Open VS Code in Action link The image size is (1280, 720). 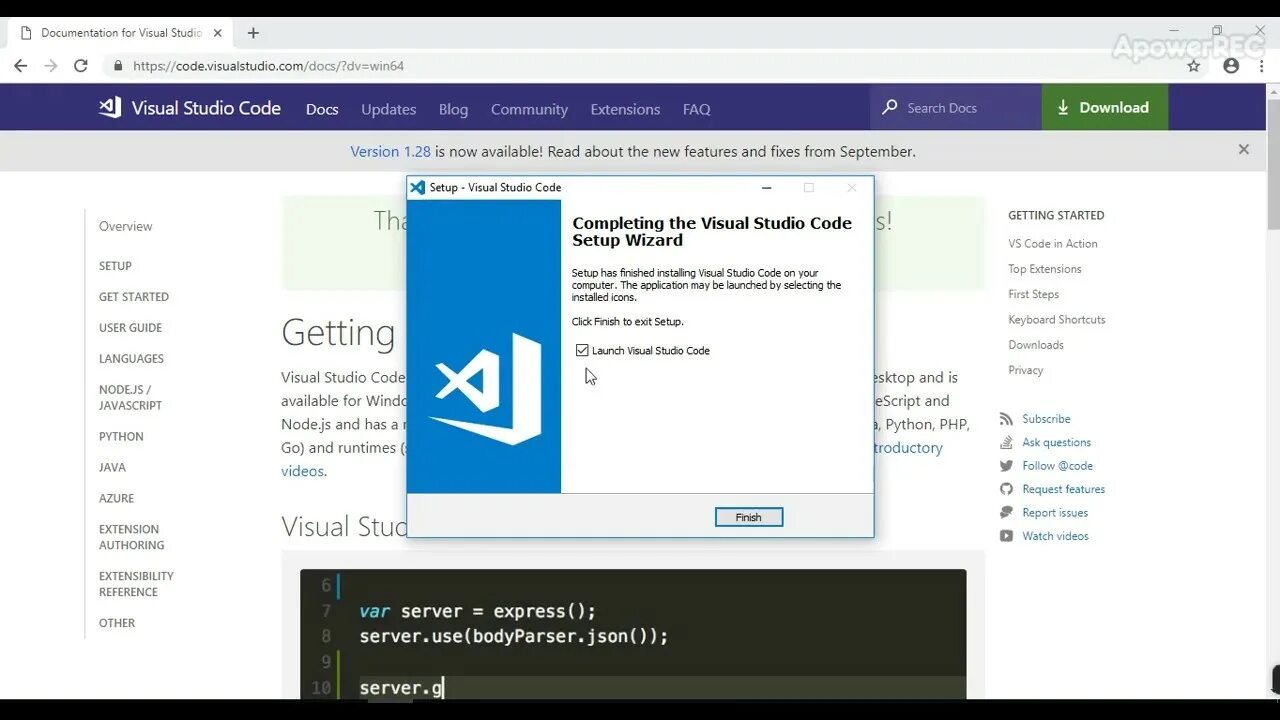coord(1053,243)
